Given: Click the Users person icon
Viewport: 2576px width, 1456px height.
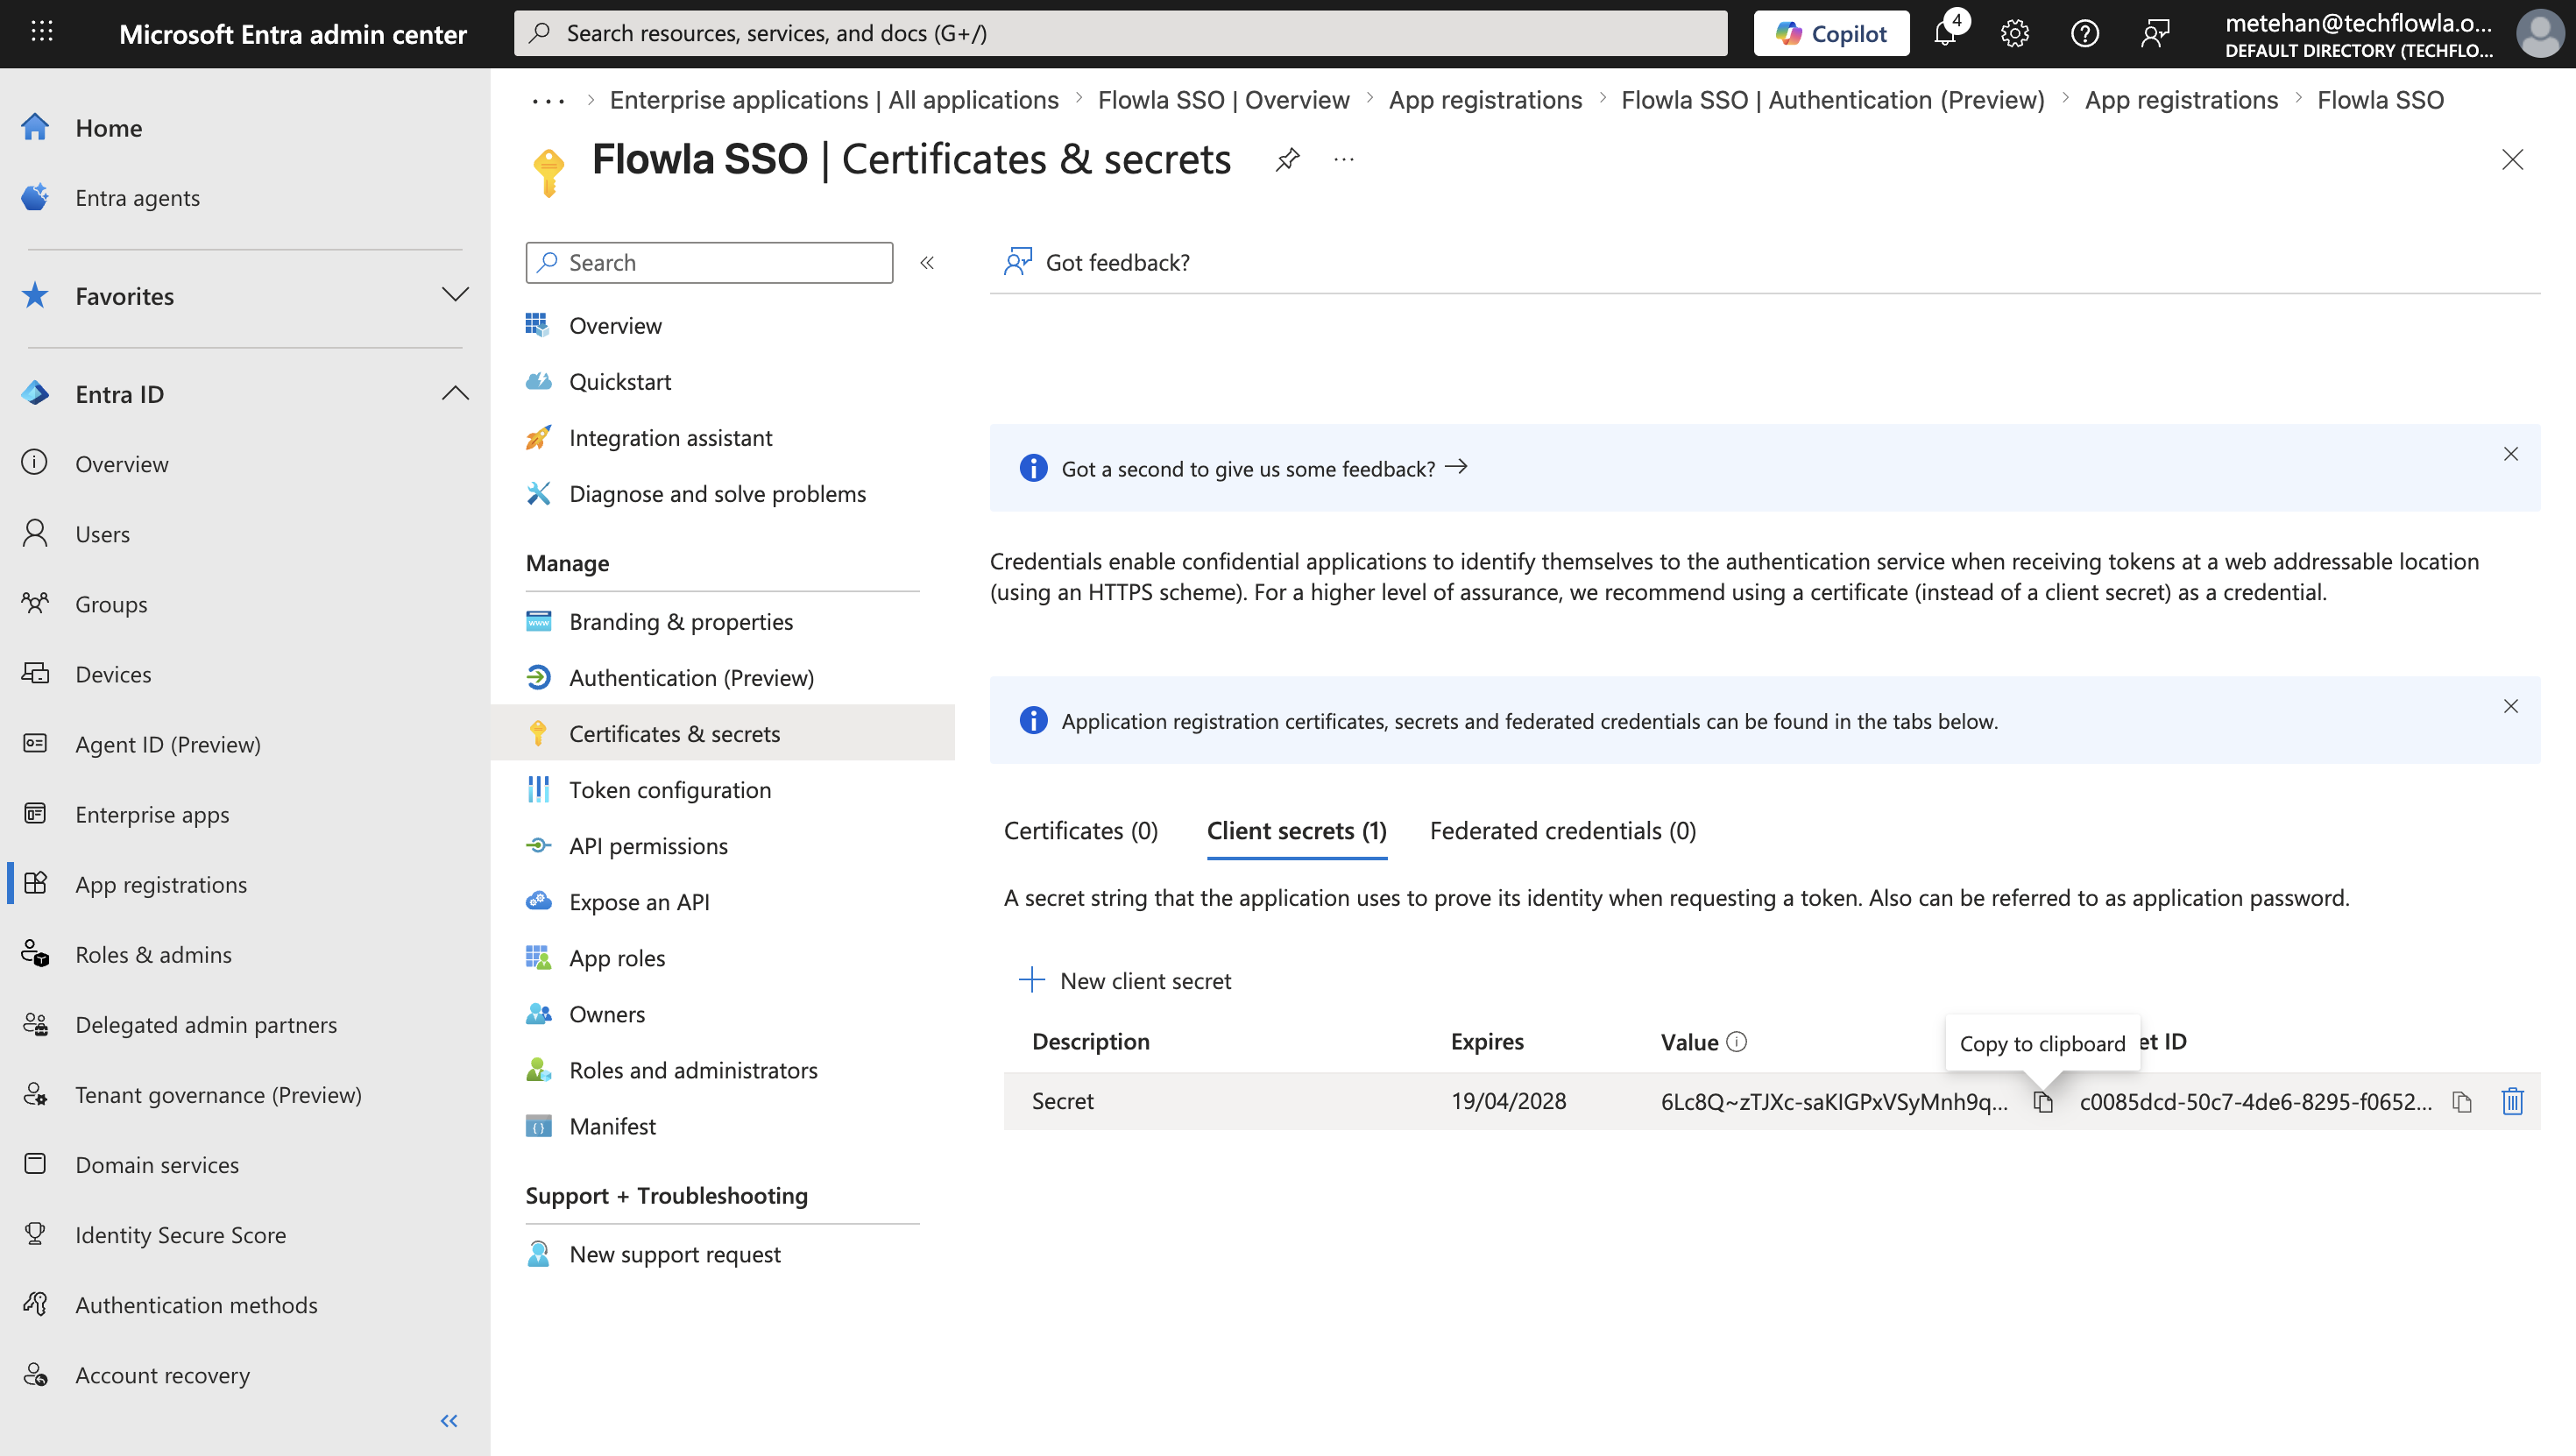Looking at the screenshot, I should click(x=35, y=533).
